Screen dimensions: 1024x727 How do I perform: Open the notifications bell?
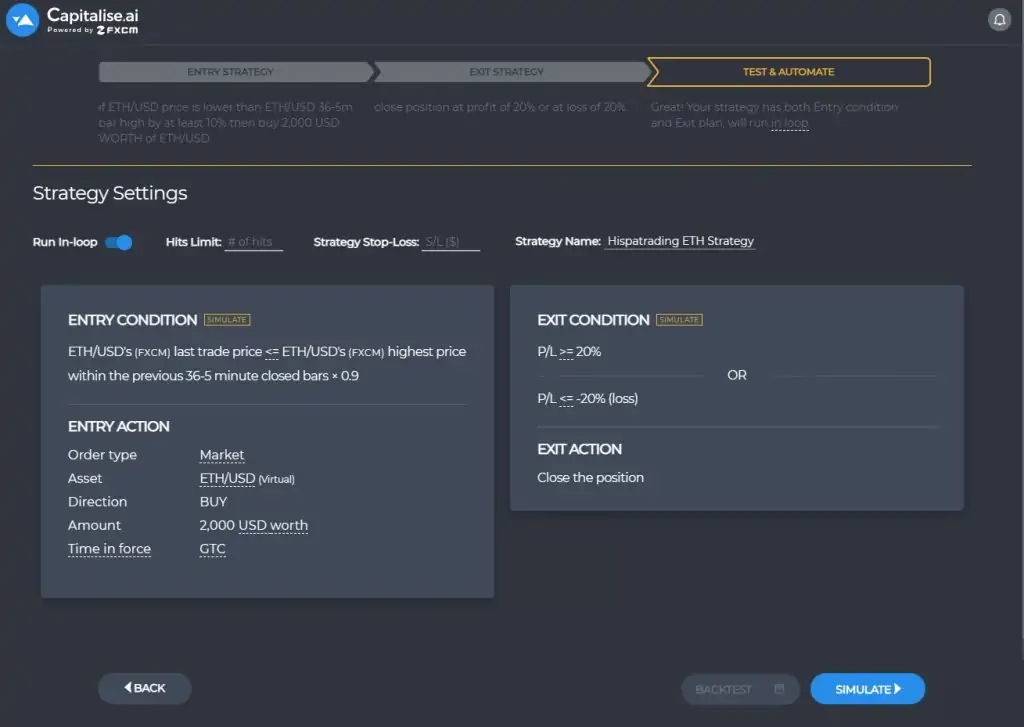tap(999, 20)
